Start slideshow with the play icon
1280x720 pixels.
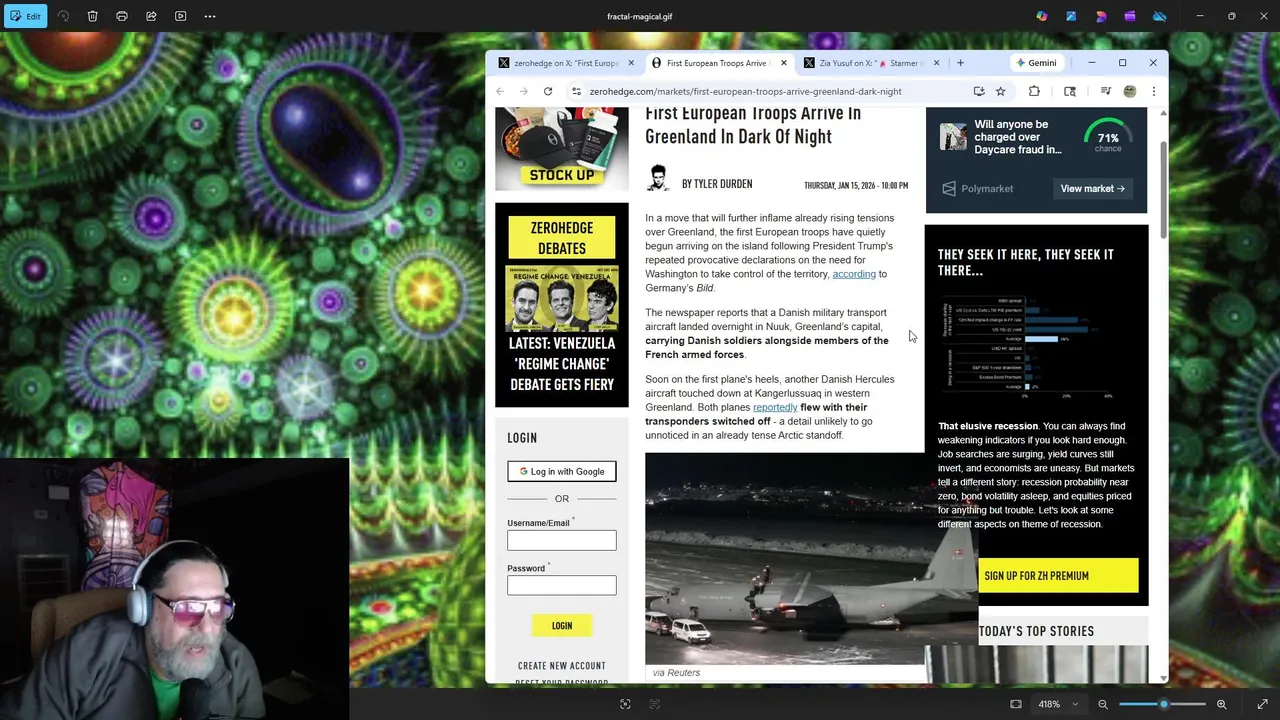[180, 16]
